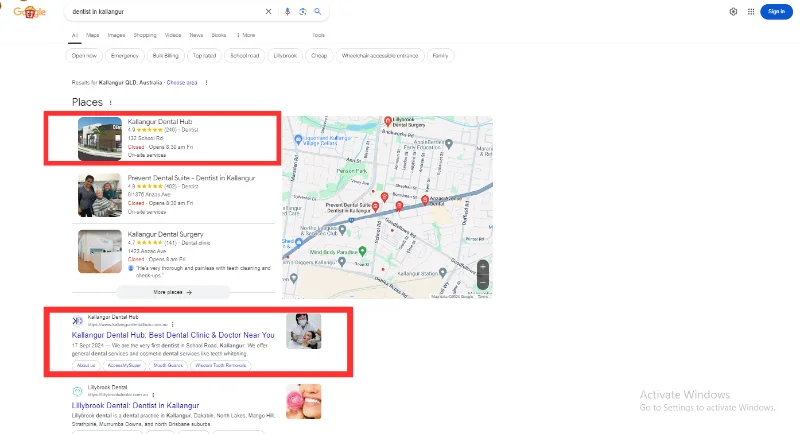Open Places section options menu
The height and width of the screenshot is (434, 800).
point(110,103)
